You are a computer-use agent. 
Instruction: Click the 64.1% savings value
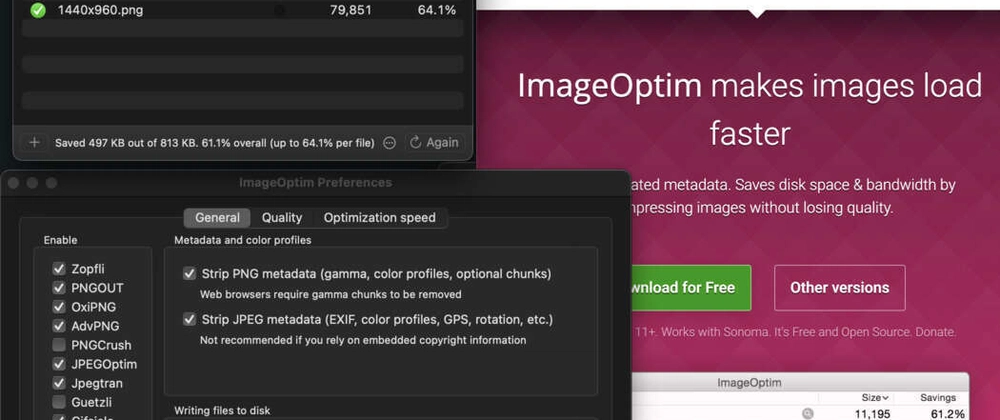(437, 10)
